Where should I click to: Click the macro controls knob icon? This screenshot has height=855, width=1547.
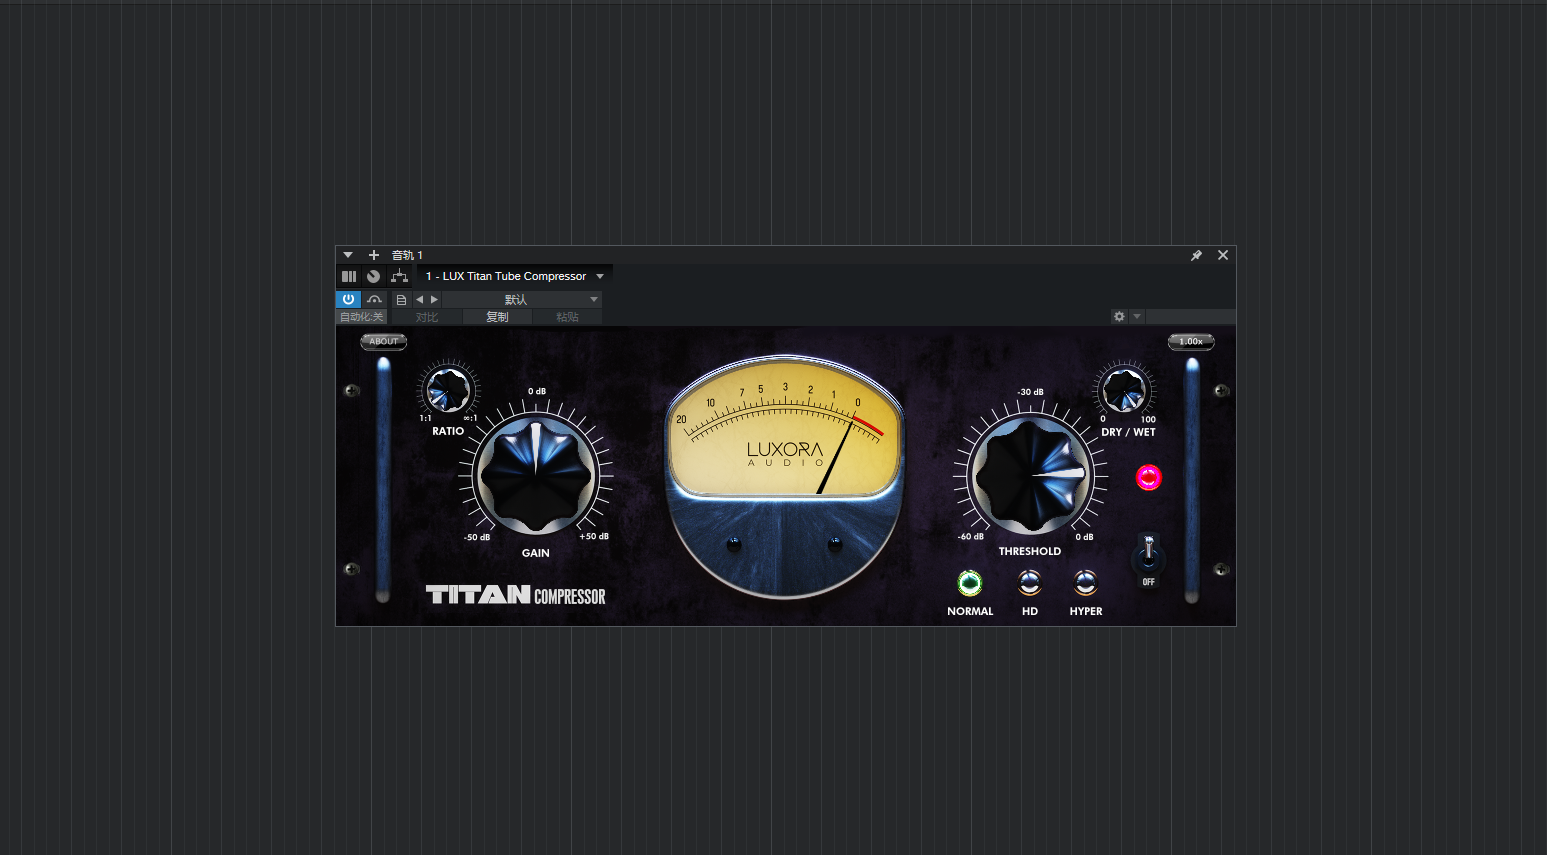point(373,276)
